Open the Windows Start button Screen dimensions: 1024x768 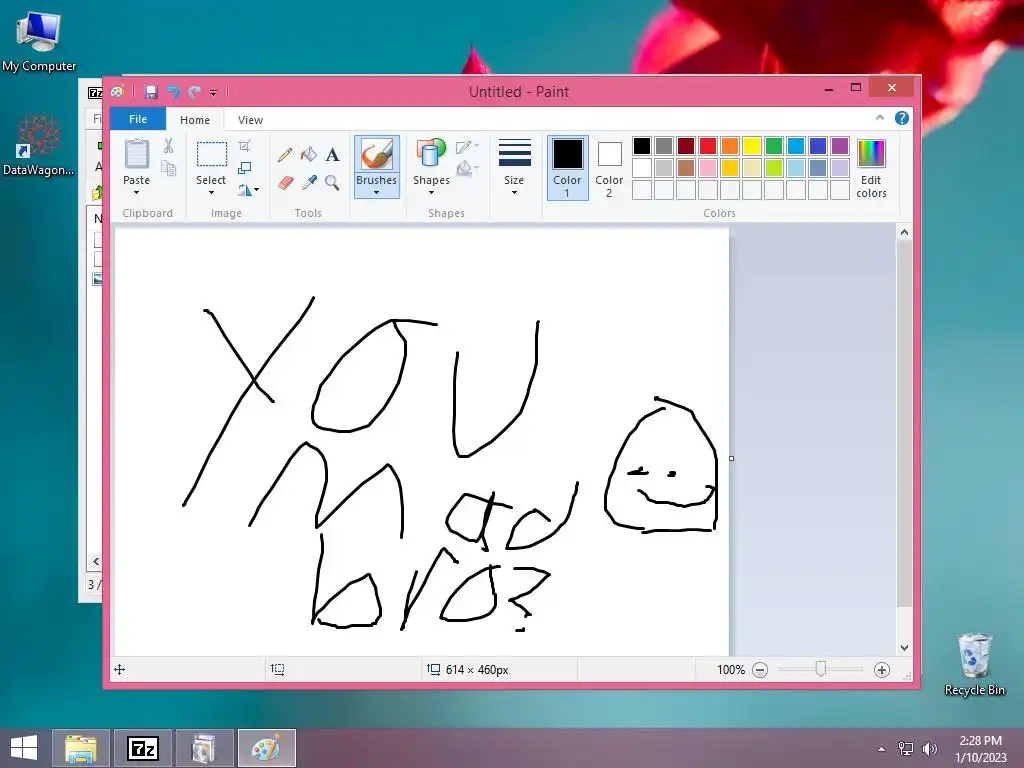[24, 748]
